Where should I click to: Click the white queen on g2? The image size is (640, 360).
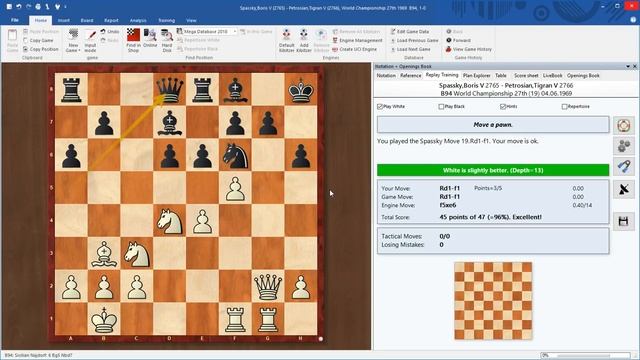pyautogui.click(x=268, y=287)
